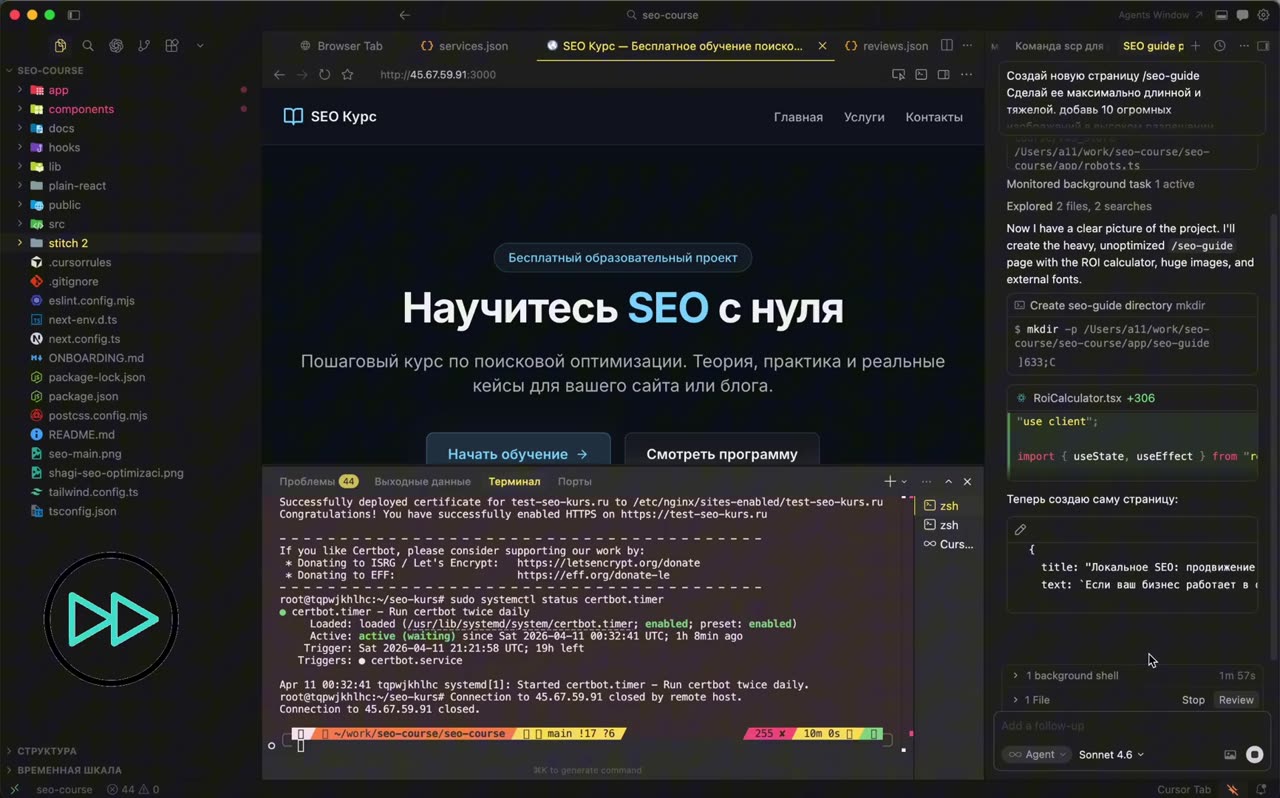Attach an image in chat input

click(1230, 755)
